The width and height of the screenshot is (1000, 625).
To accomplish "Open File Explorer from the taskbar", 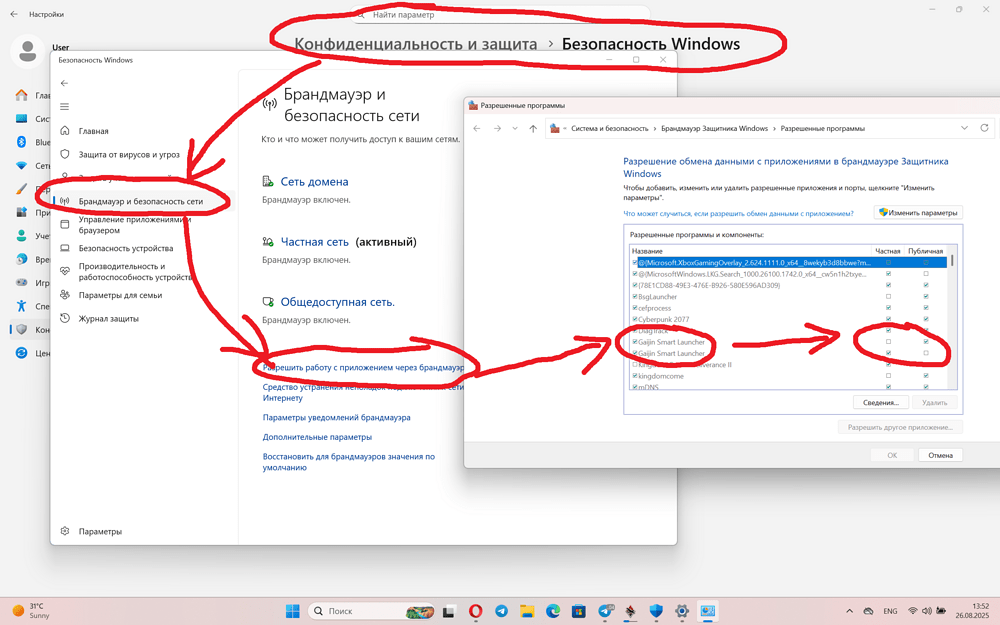I will tap(527, 611).
